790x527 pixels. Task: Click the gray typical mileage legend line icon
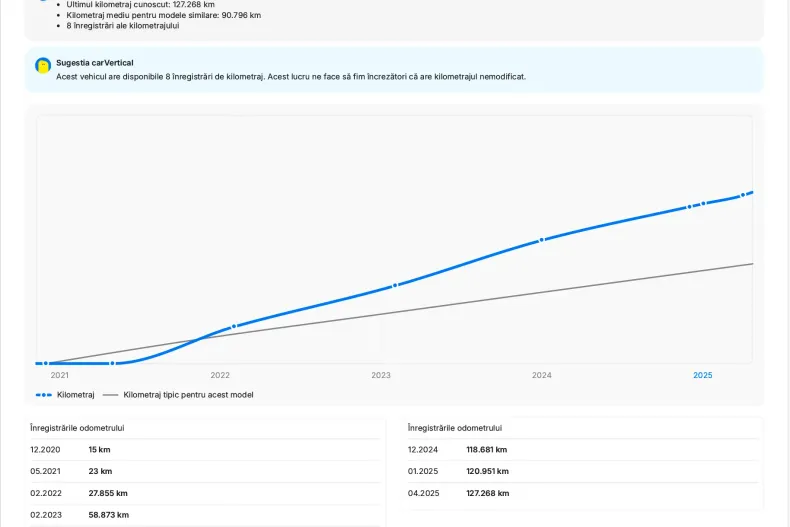point(110,395)
